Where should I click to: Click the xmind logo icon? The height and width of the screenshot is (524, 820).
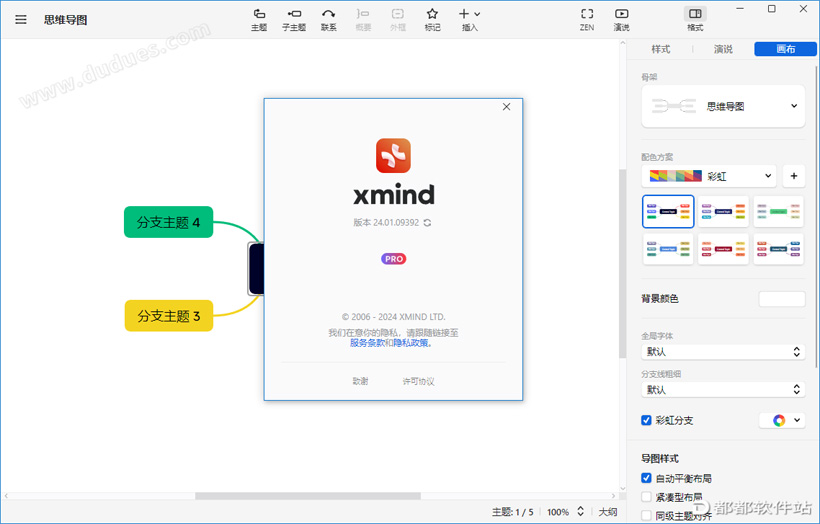click(x=393, y=155)
